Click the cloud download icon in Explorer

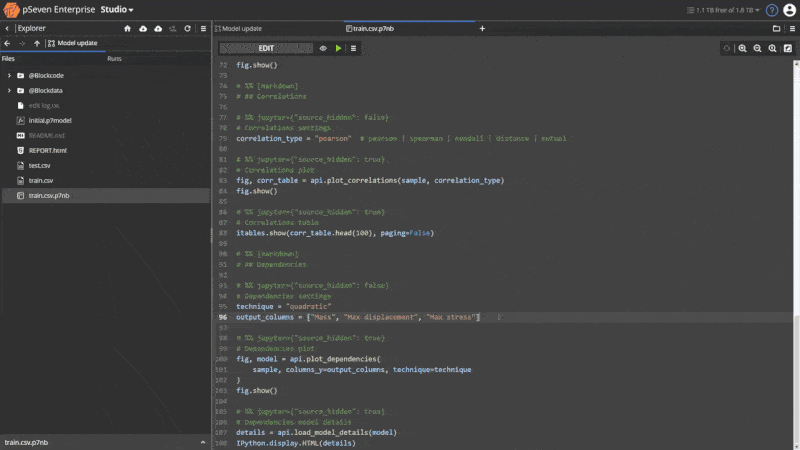click(x=143, y=29)
